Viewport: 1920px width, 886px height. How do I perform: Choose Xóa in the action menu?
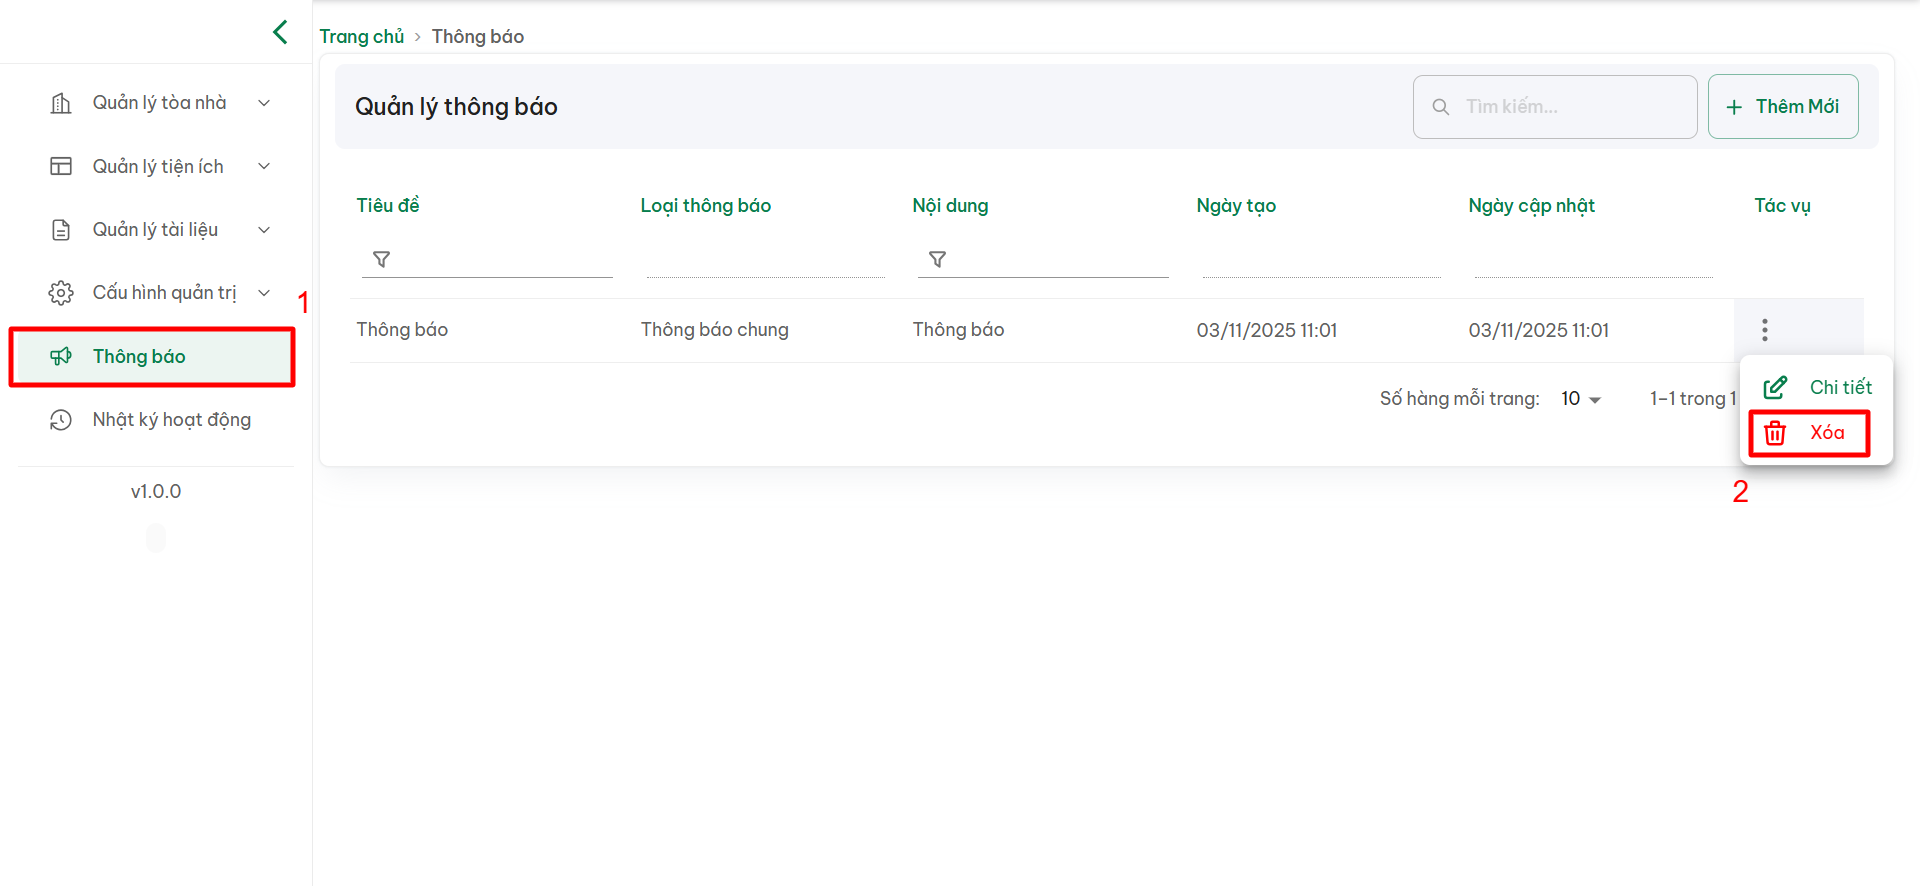click(1810, 433)
